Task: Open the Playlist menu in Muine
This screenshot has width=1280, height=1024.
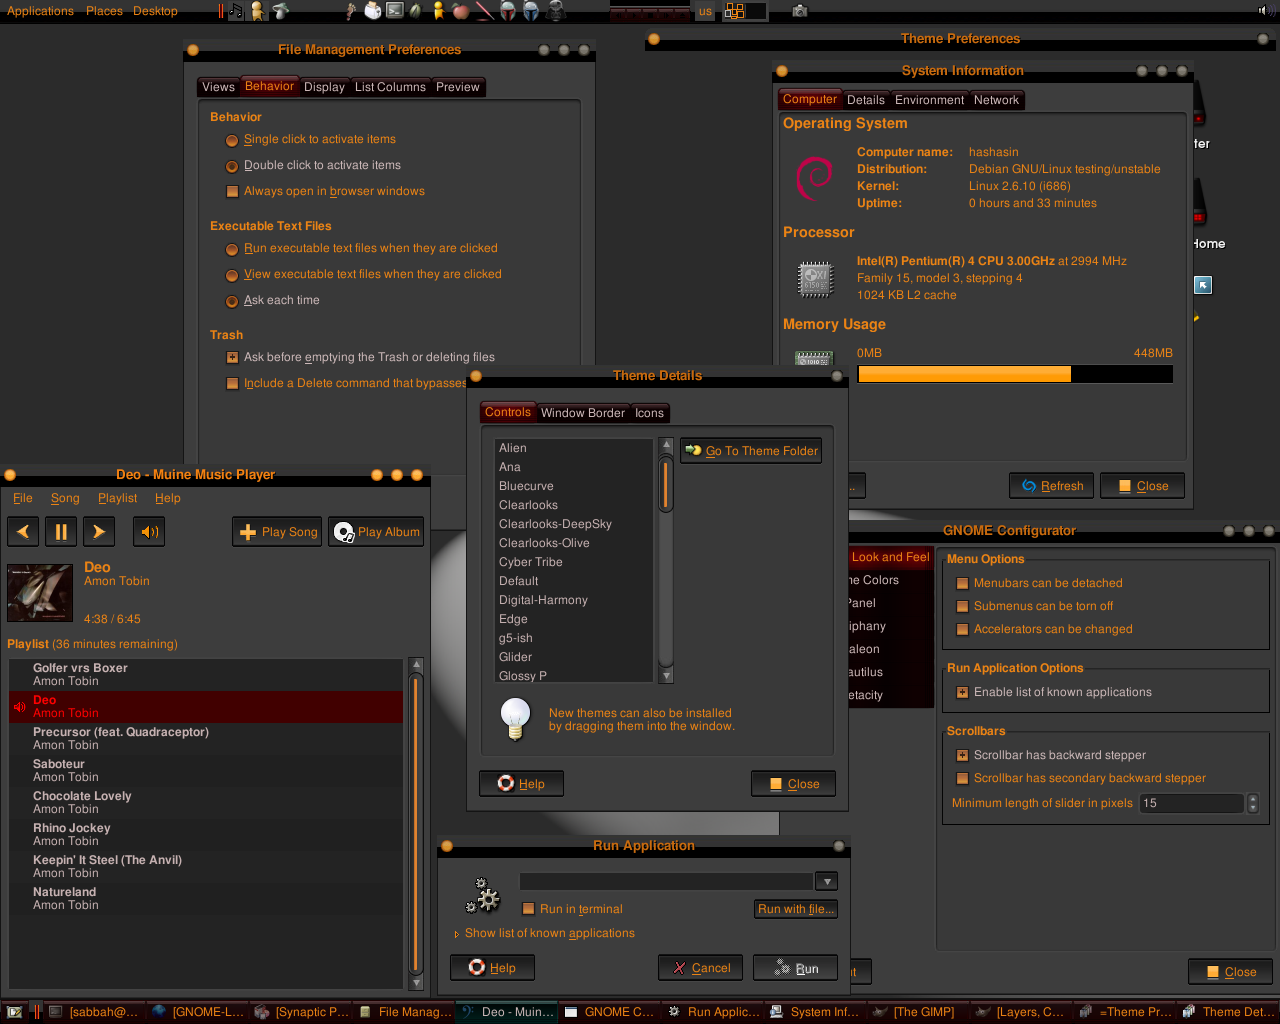Action: [118, 499]
